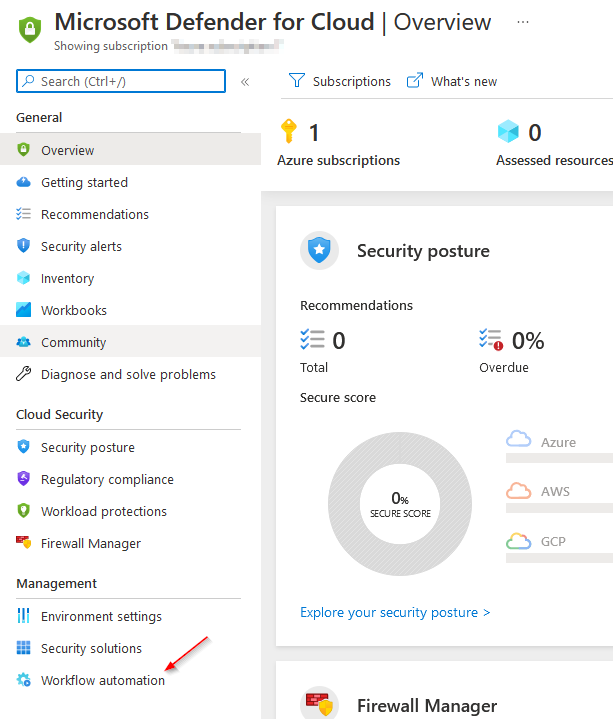Click the AWS cloud icon
This screenshot has width=613, height=719.
[519, 490]
